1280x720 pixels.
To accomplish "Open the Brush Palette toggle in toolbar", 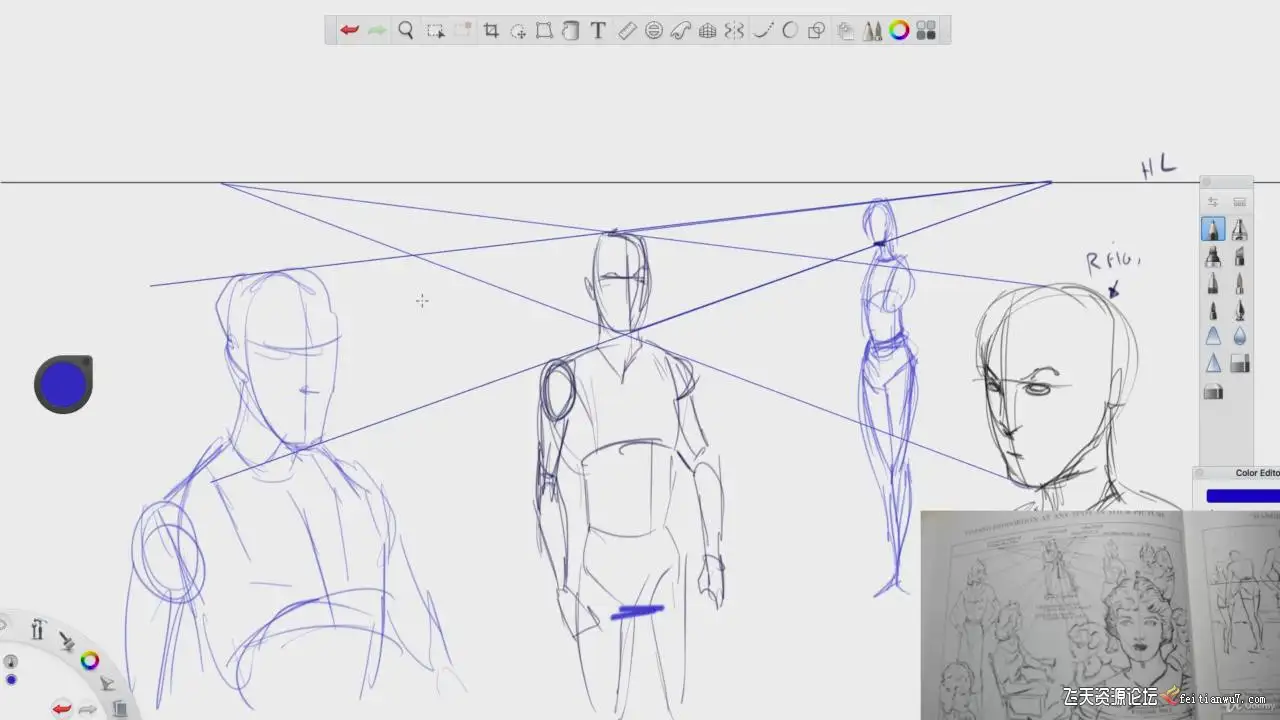I will [873, 30].
